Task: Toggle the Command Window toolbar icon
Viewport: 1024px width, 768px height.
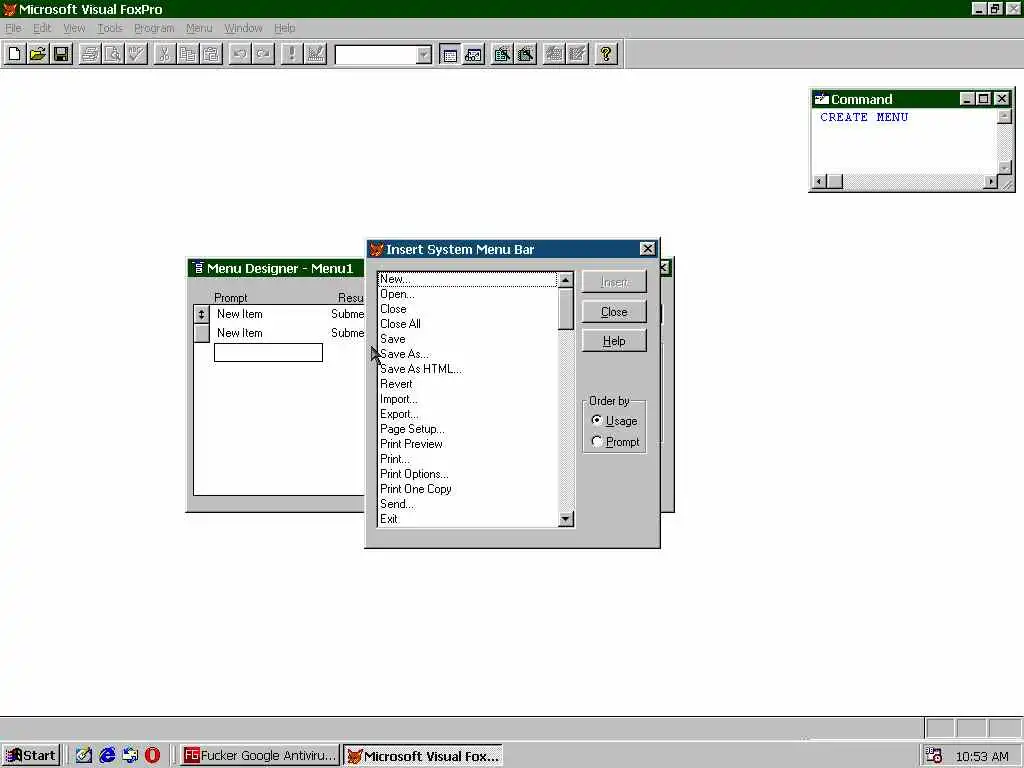Action: point(450,54)
